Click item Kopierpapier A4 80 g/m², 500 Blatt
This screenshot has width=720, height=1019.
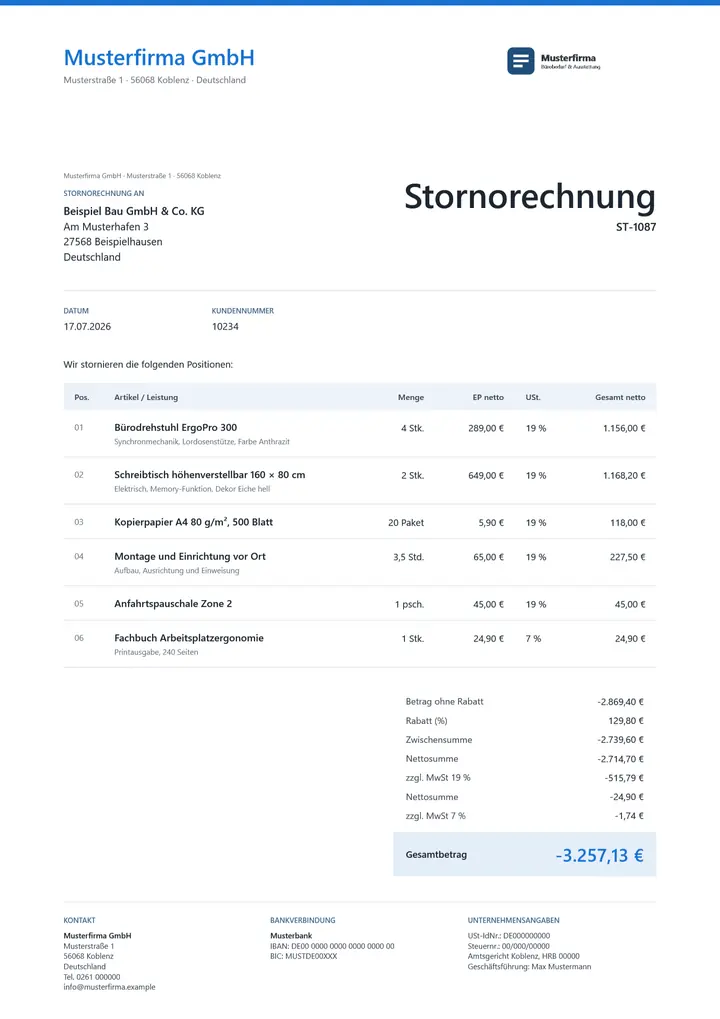coord(194,522)
